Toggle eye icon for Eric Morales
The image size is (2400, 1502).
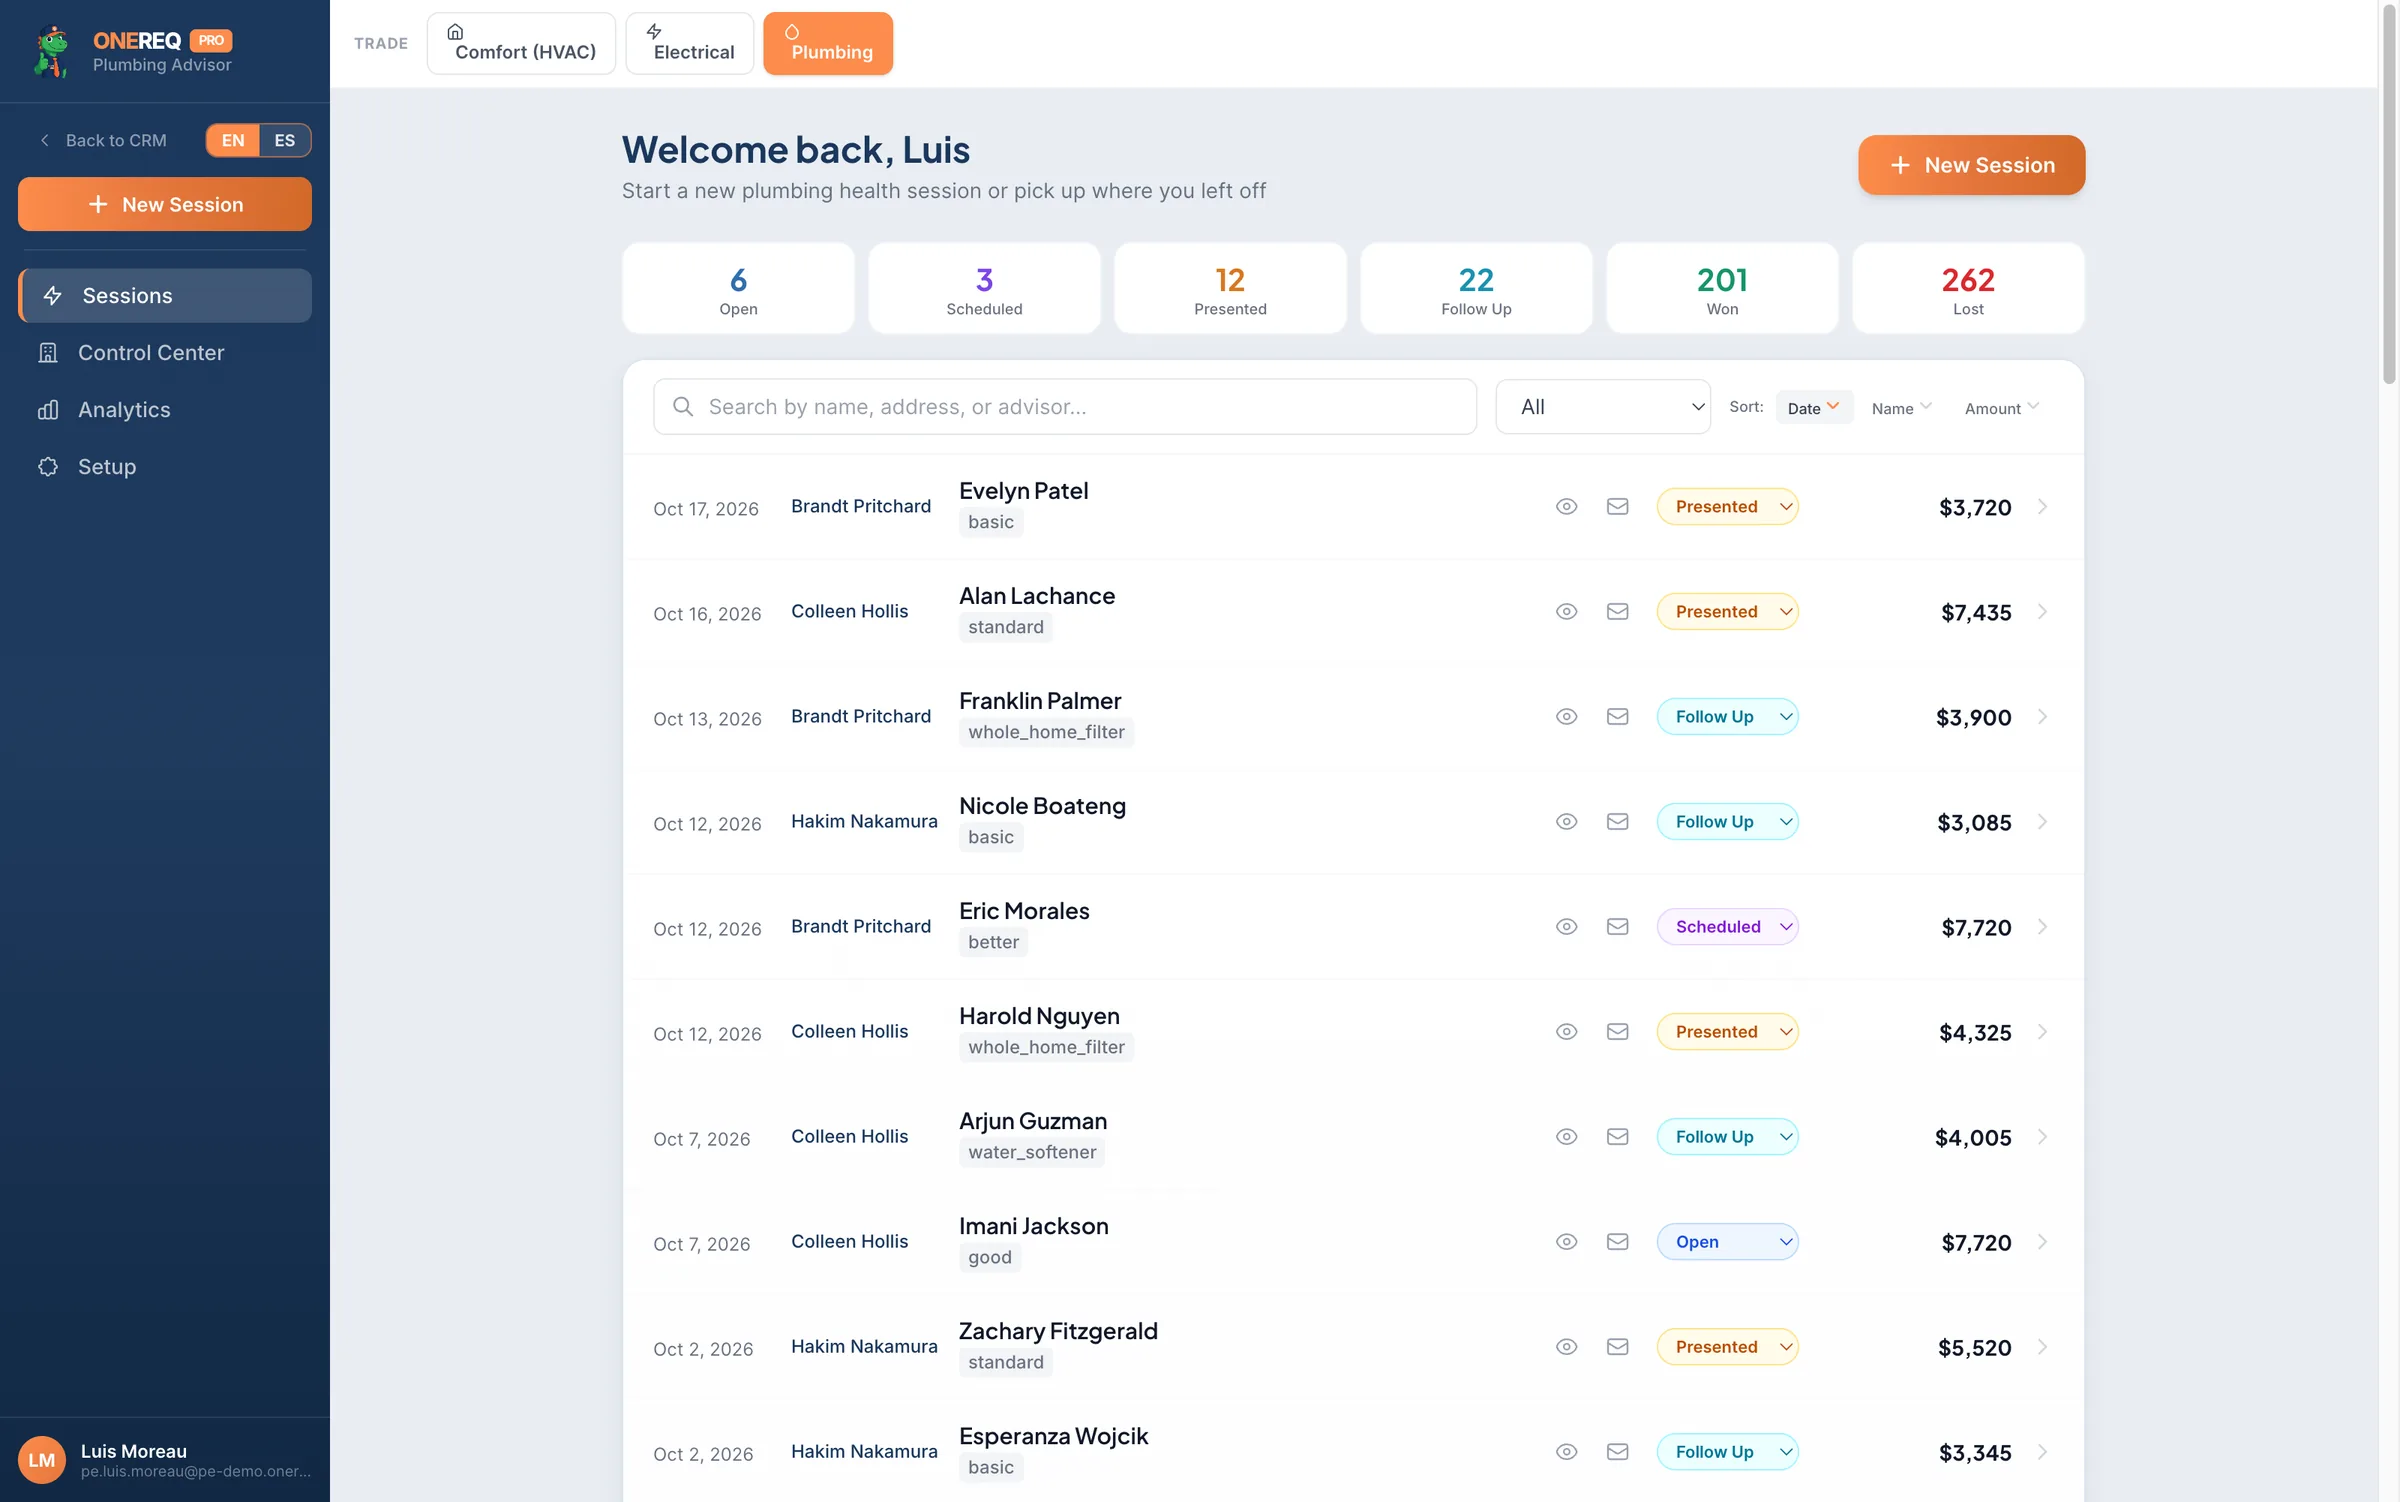[x=1566, y=926]
